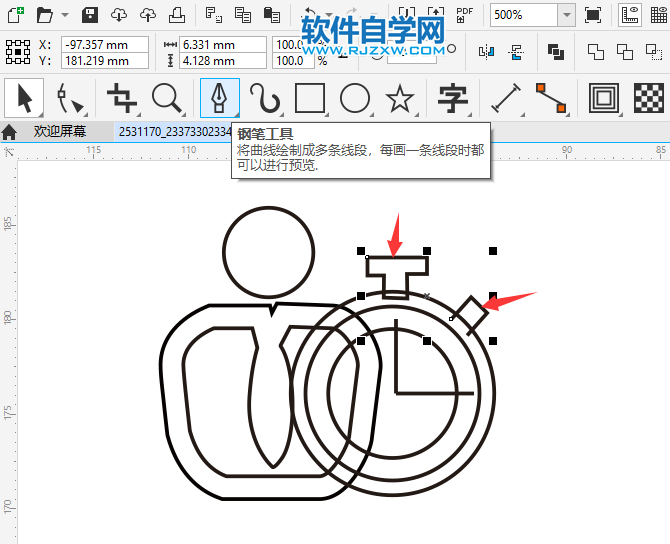This screenshot has height=544, width=670.
Task: Publish to PDF using the PDF icon
Action: click(x=464, y=15)
